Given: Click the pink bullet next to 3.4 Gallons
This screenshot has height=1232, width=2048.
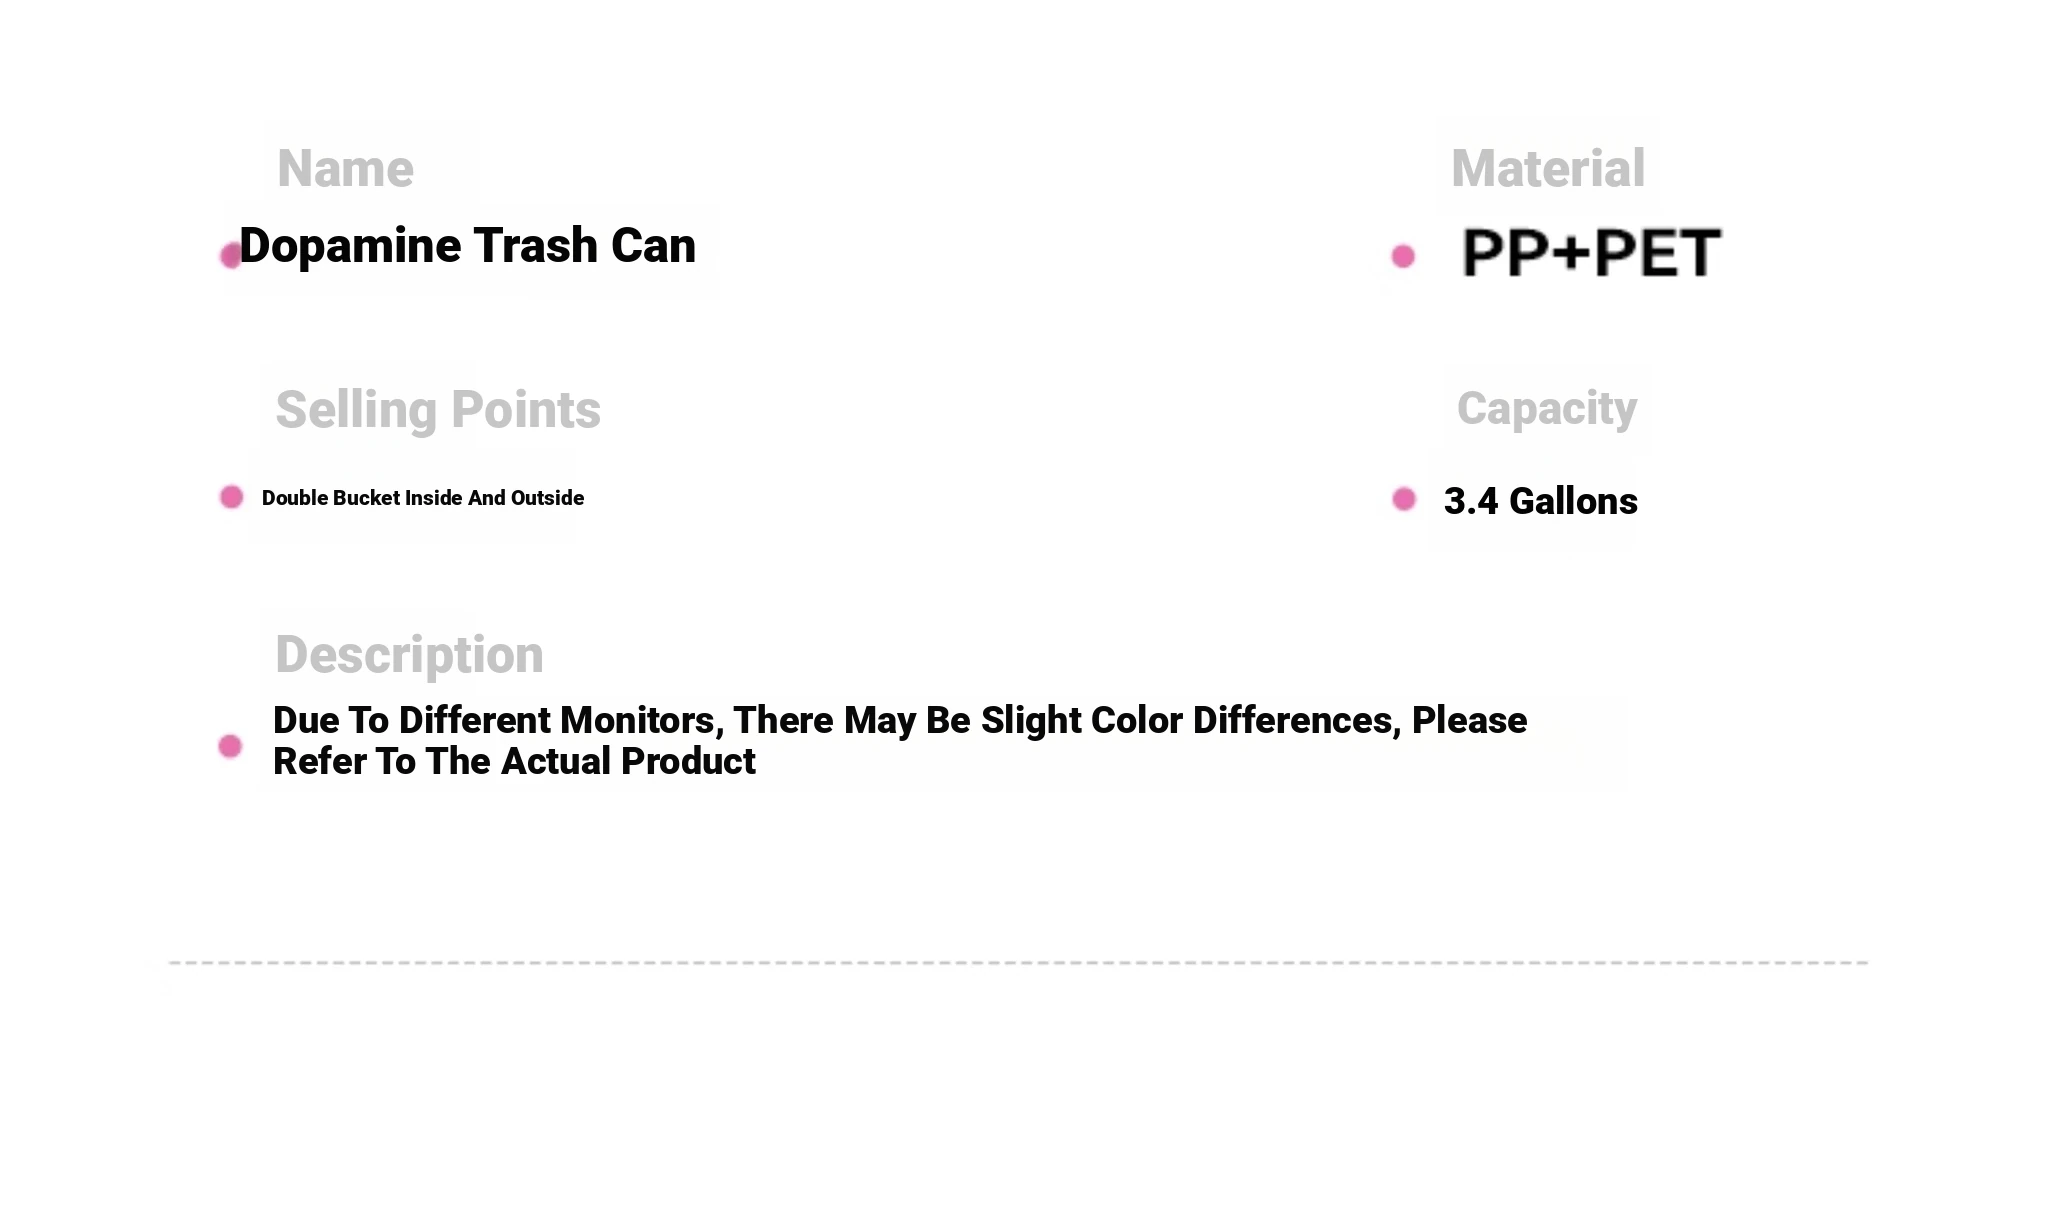Looking at the screenshot, I should click(x=1404, y=499).
